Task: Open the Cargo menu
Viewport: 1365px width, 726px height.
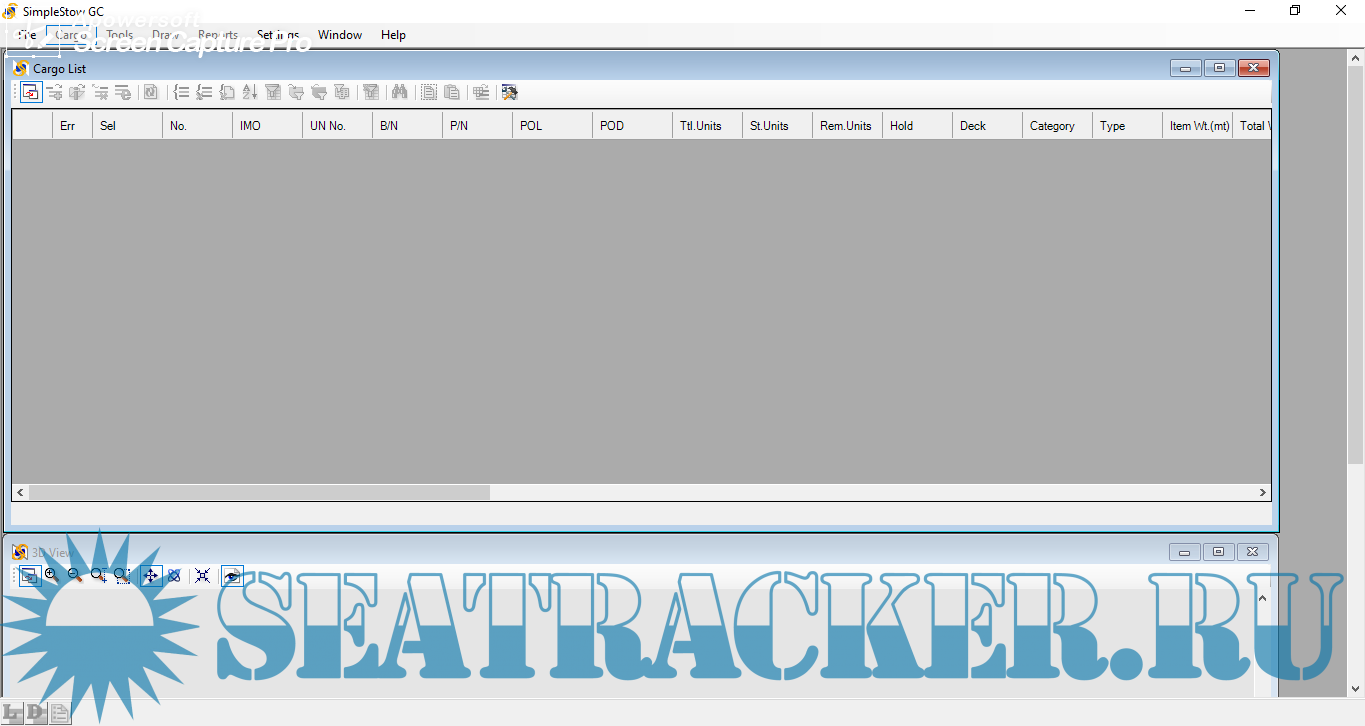Action: [71, 35]
